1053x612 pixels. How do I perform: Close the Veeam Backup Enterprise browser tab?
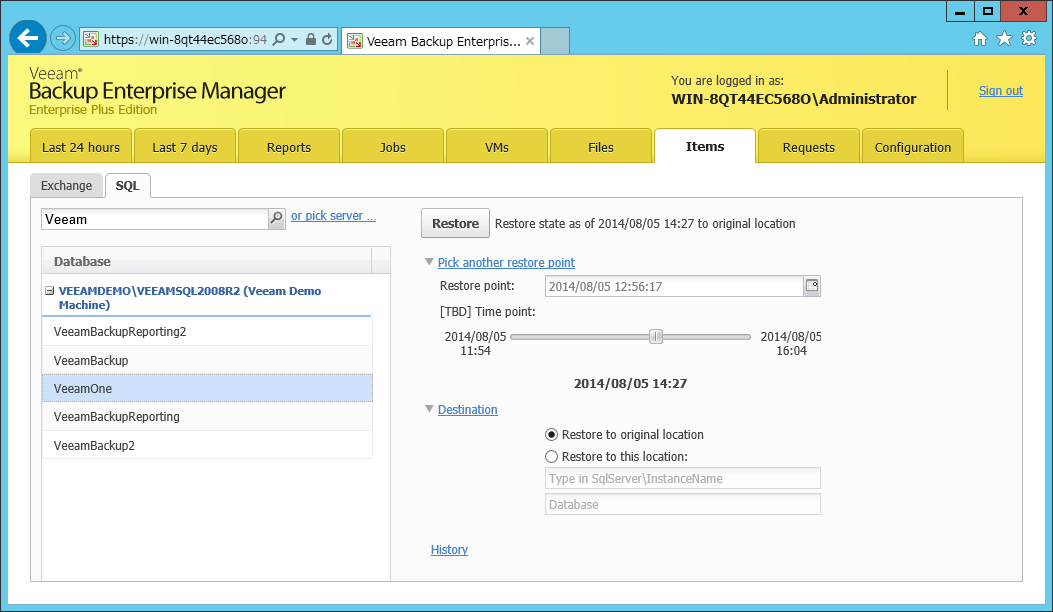(530, 41)
